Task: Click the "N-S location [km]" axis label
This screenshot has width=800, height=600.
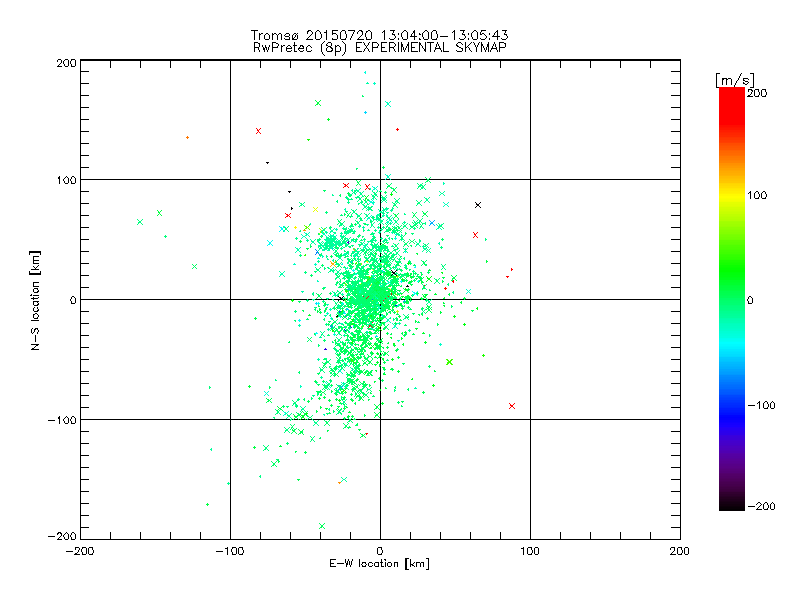Action: pyautogui.click(x=35, y=300)
